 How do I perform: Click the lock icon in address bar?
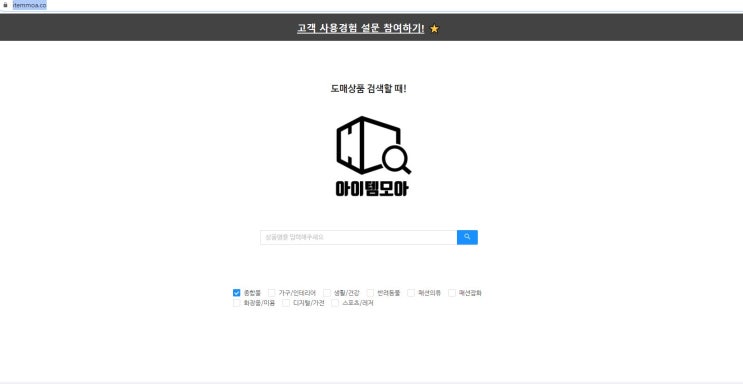tap(6, 5)
